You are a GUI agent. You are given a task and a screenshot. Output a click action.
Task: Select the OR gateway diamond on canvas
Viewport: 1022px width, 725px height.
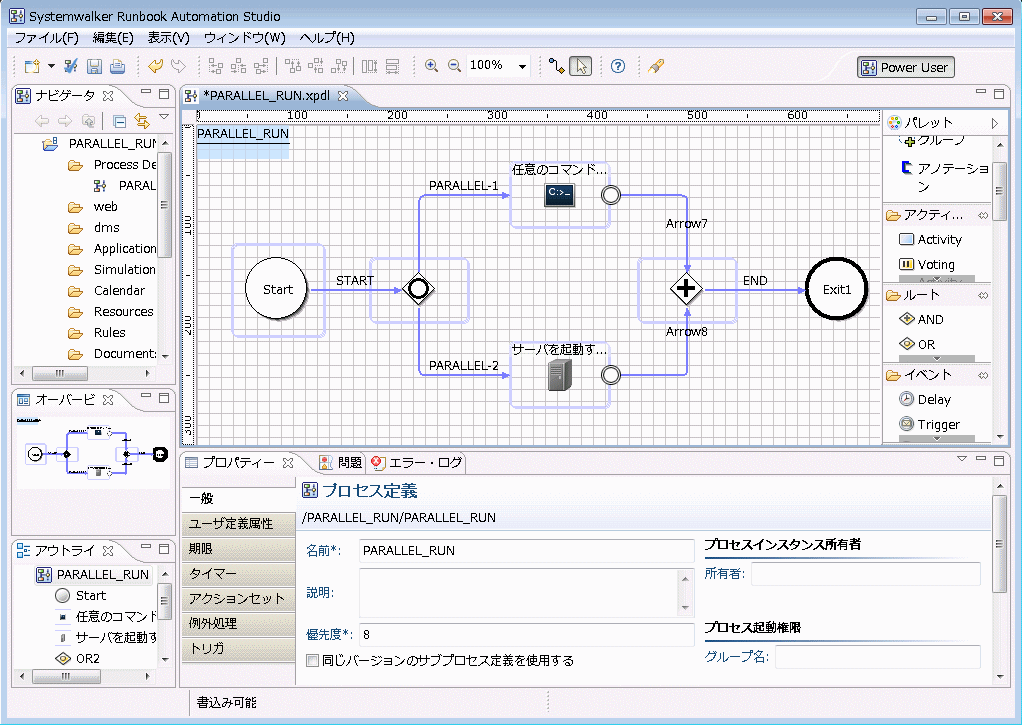[x=418, y=289]
